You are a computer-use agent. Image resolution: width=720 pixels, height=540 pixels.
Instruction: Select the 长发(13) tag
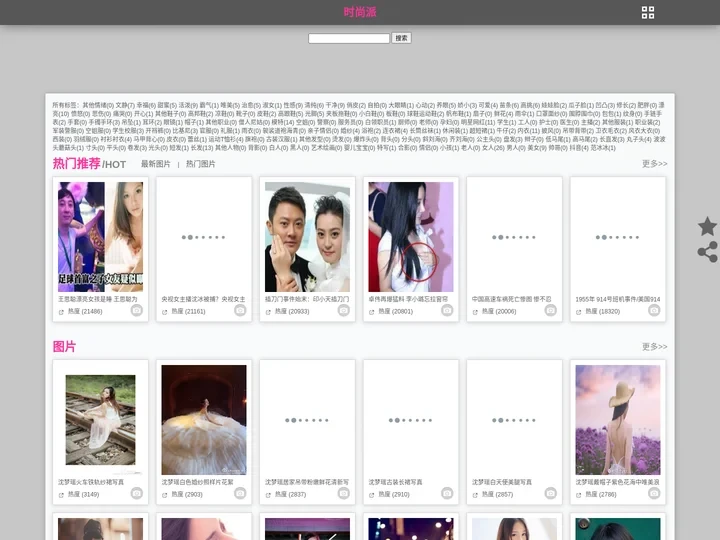(x=202, y=148)
